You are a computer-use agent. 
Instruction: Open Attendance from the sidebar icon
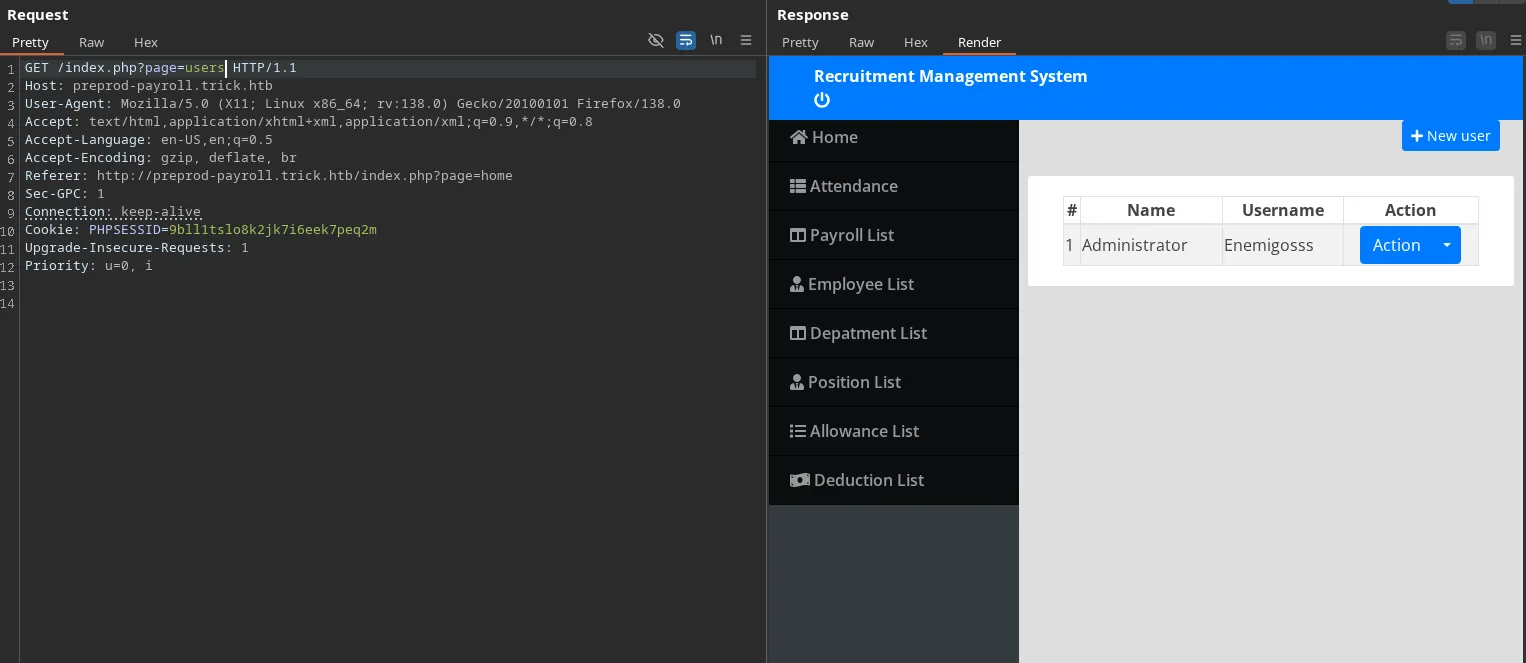[x=798, y=186]
